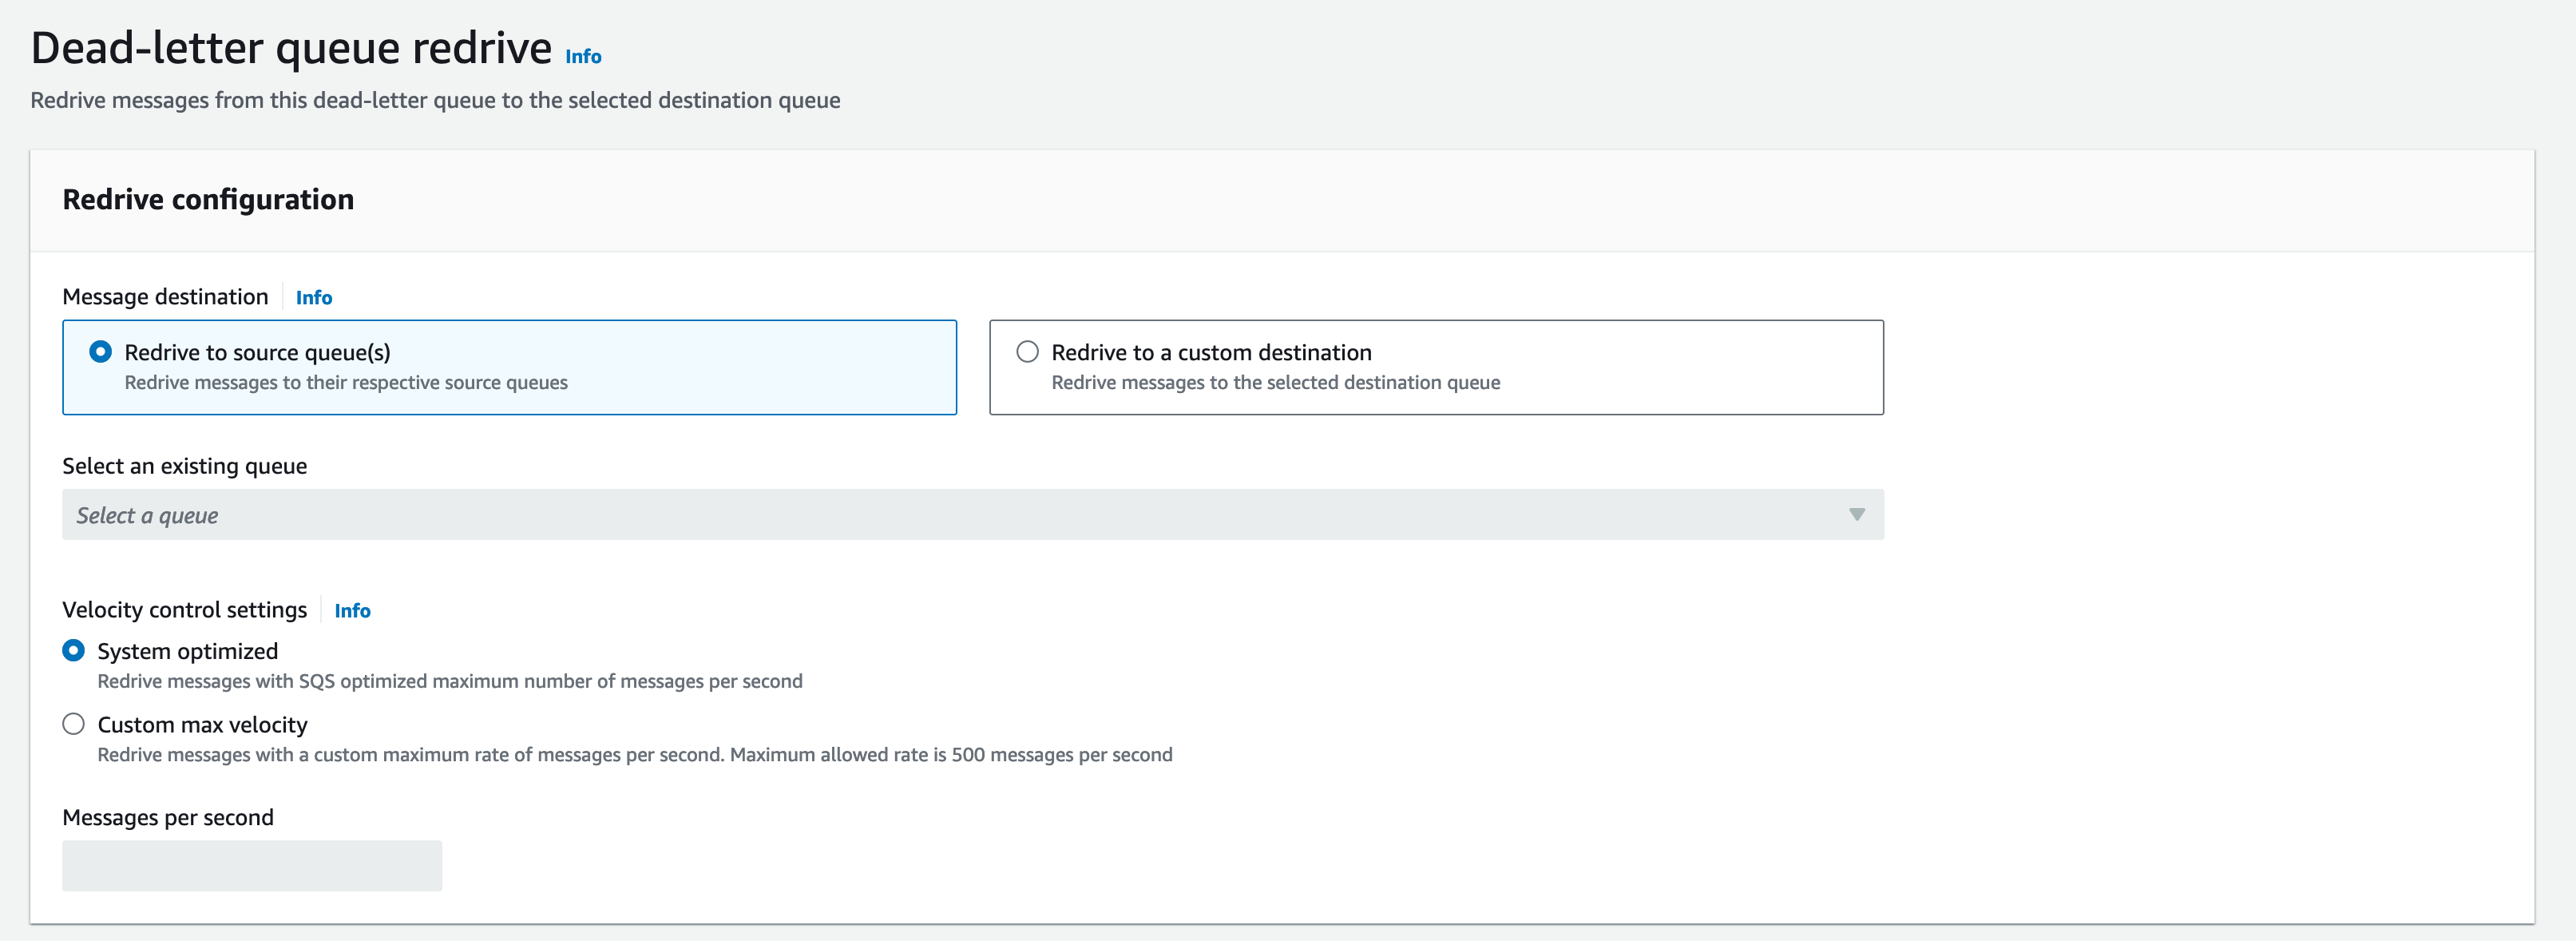
Task: Choose Custom max velocity option
Action: click(x=73, y=724)
